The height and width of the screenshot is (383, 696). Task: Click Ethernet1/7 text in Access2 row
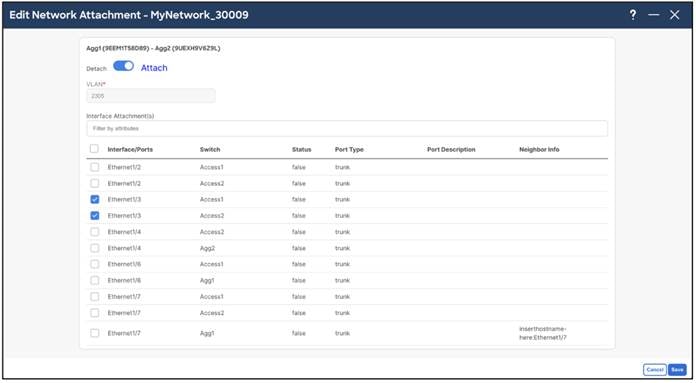point(124,313)
